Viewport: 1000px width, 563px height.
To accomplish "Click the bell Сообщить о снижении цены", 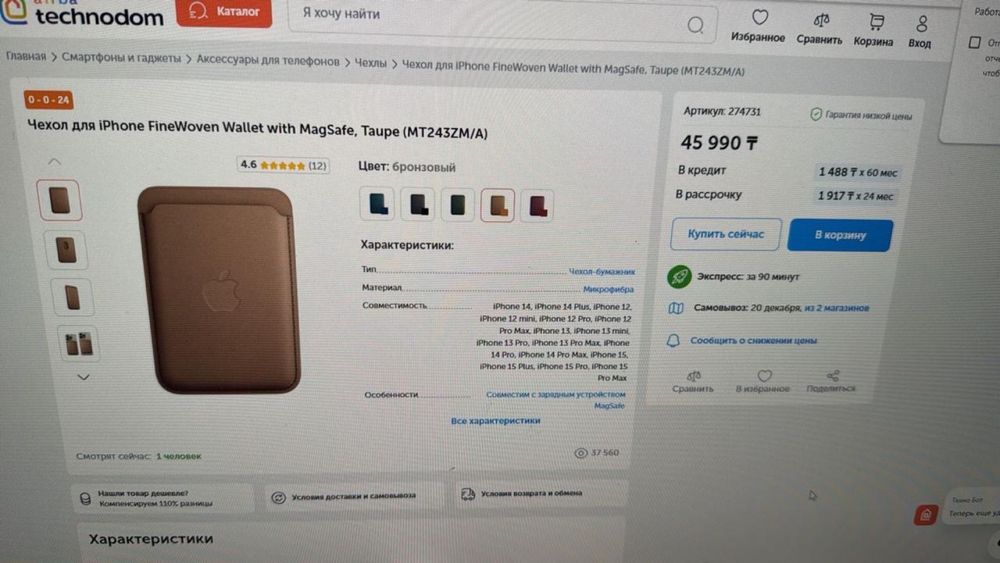I will pyautogui.click(x=673, y=340).
